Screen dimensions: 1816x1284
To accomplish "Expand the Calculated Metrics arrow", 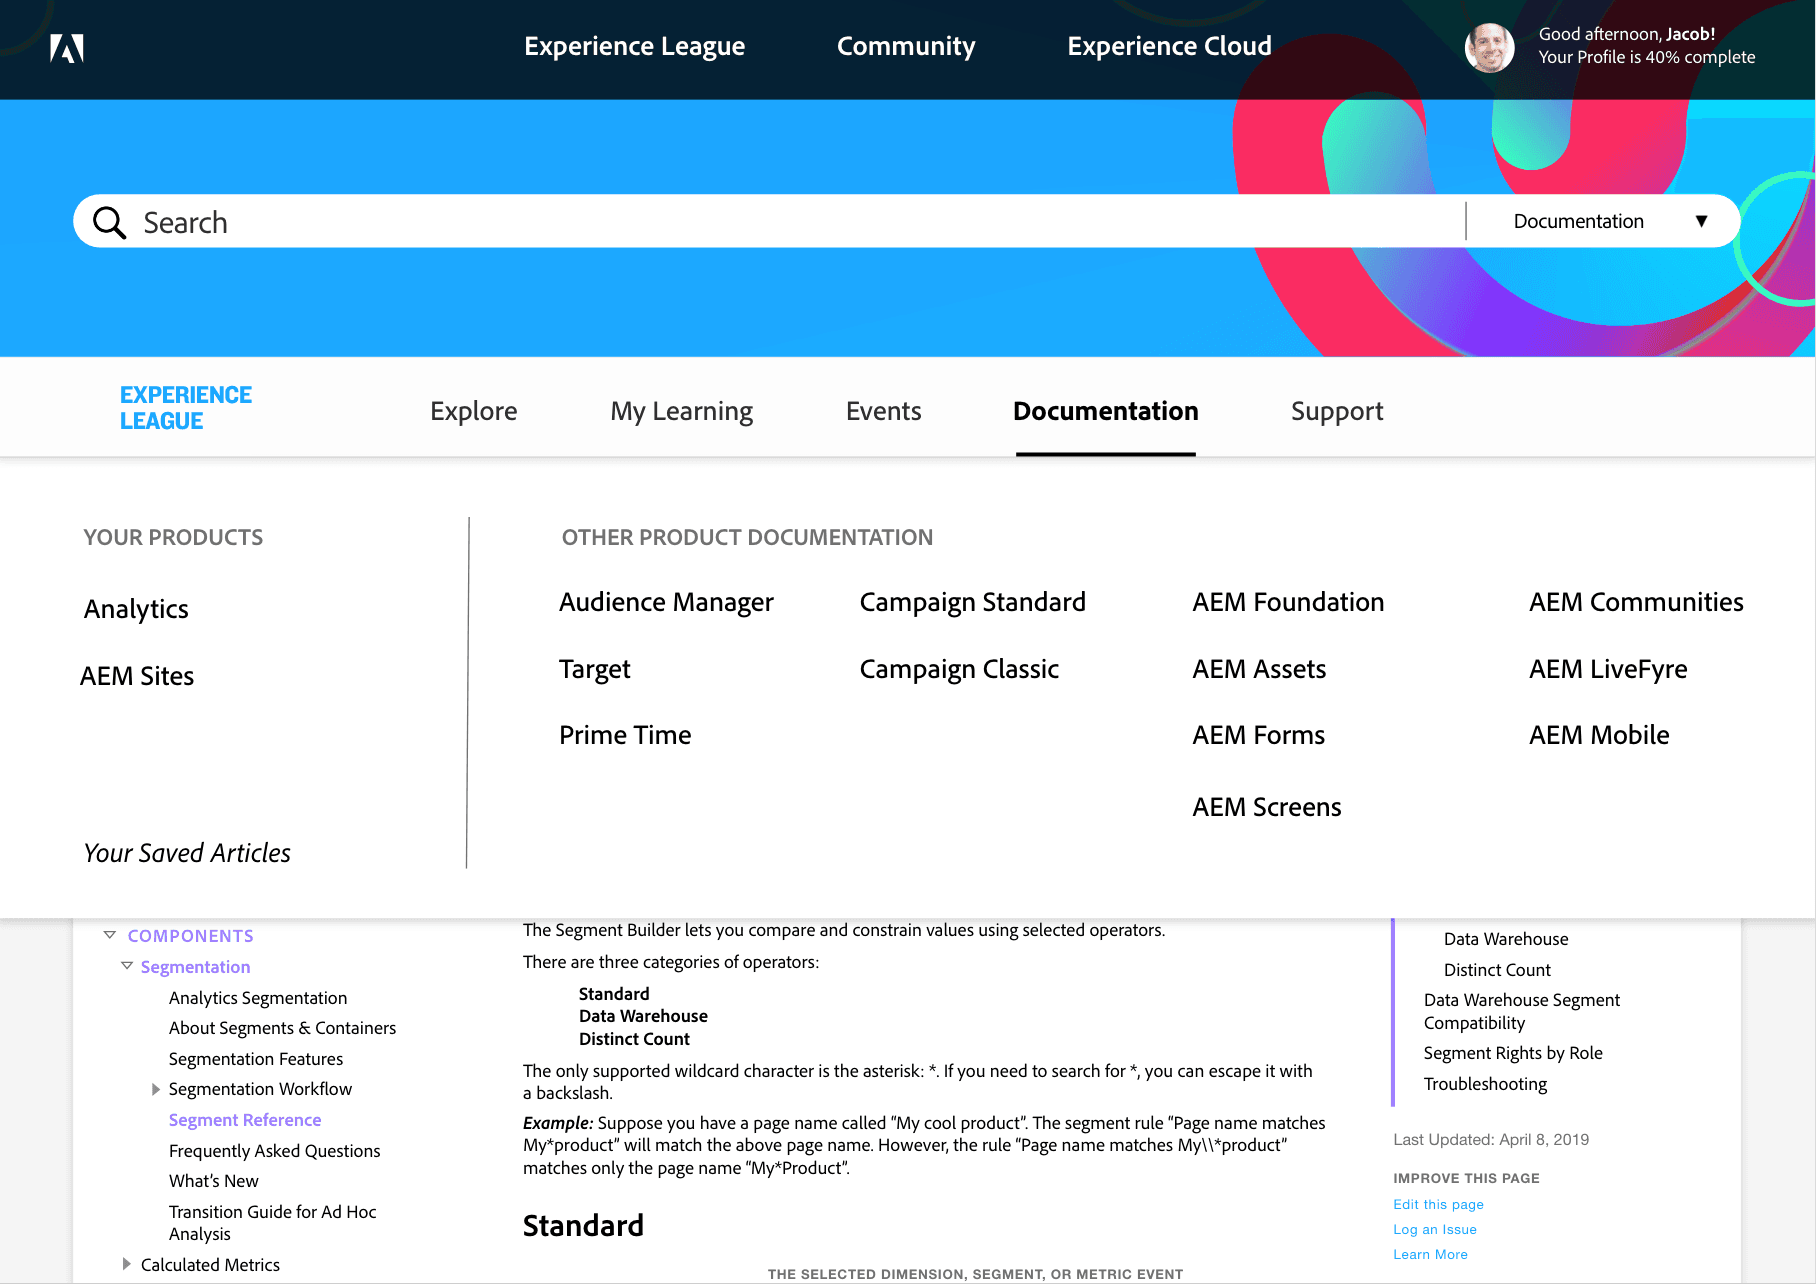I will point(127,1264).
